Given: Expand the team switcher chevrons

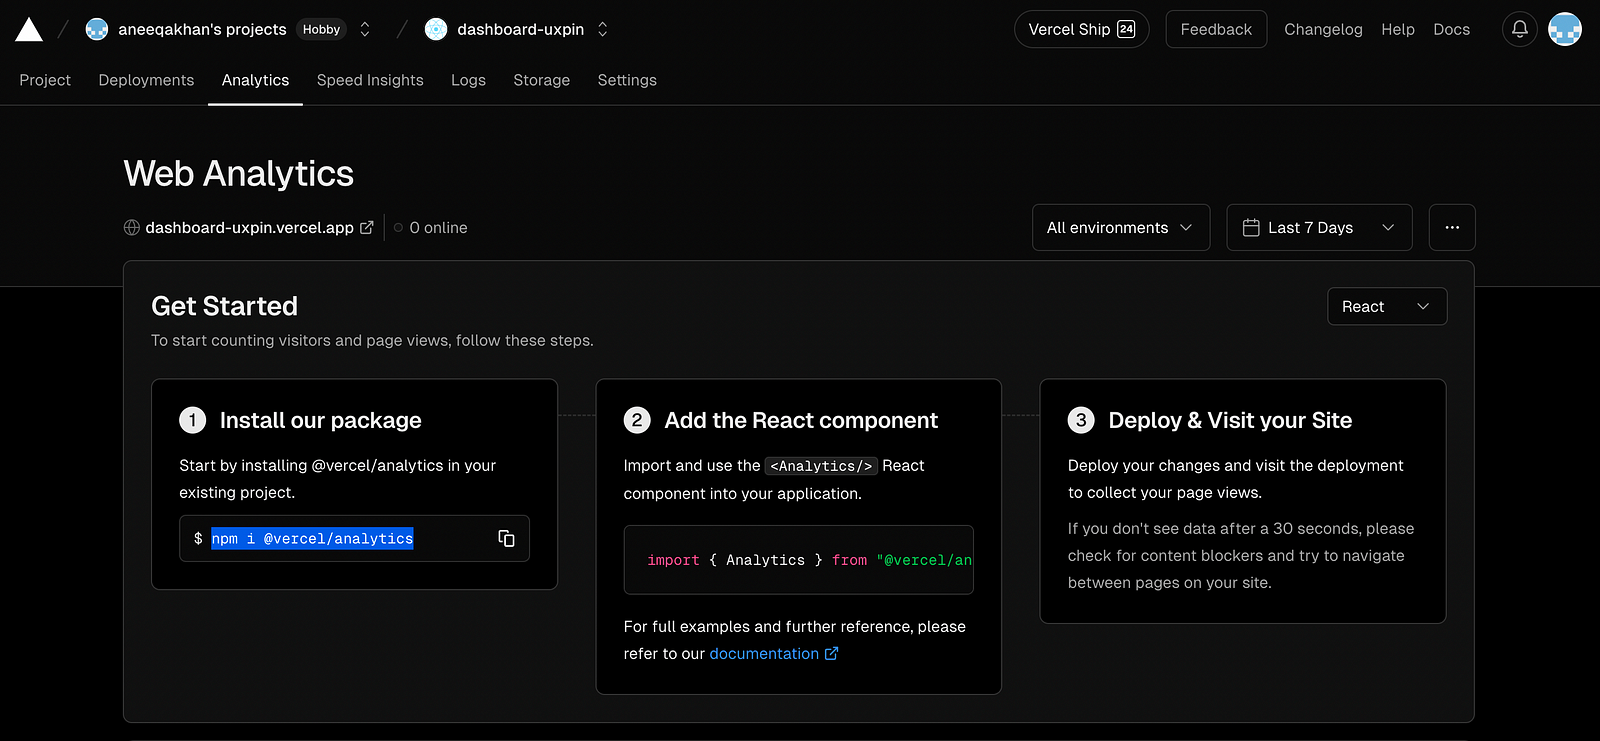Looking at the screenshot, I should click(x=365, y=29).
